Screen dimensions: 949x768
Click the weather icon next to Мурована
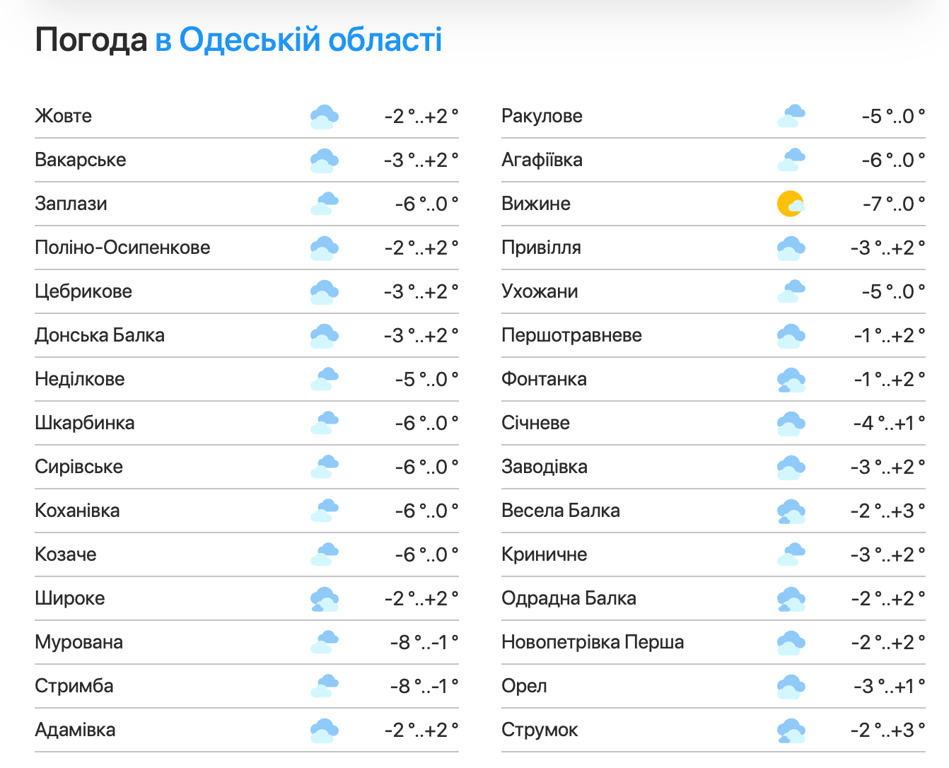point(324,643)
